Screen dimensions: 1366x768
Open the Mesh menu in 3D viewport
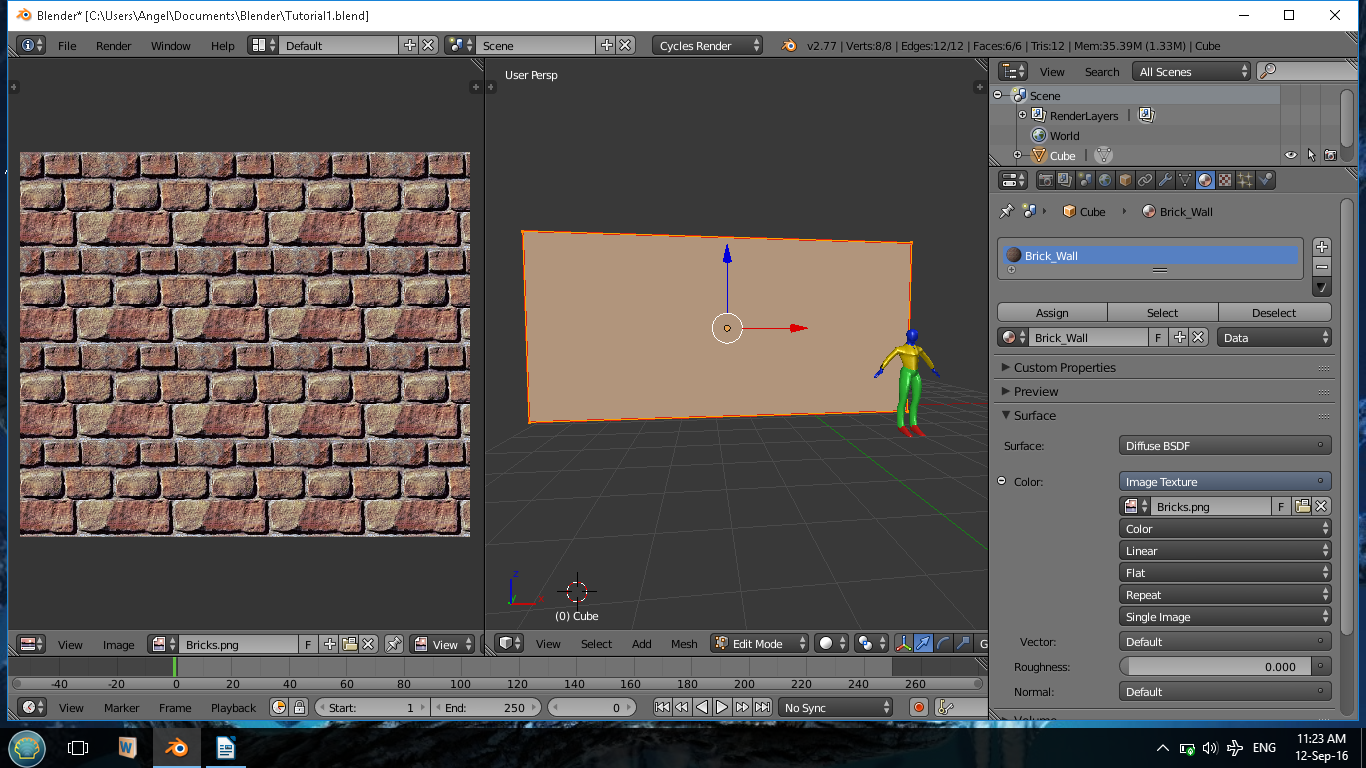685,644
